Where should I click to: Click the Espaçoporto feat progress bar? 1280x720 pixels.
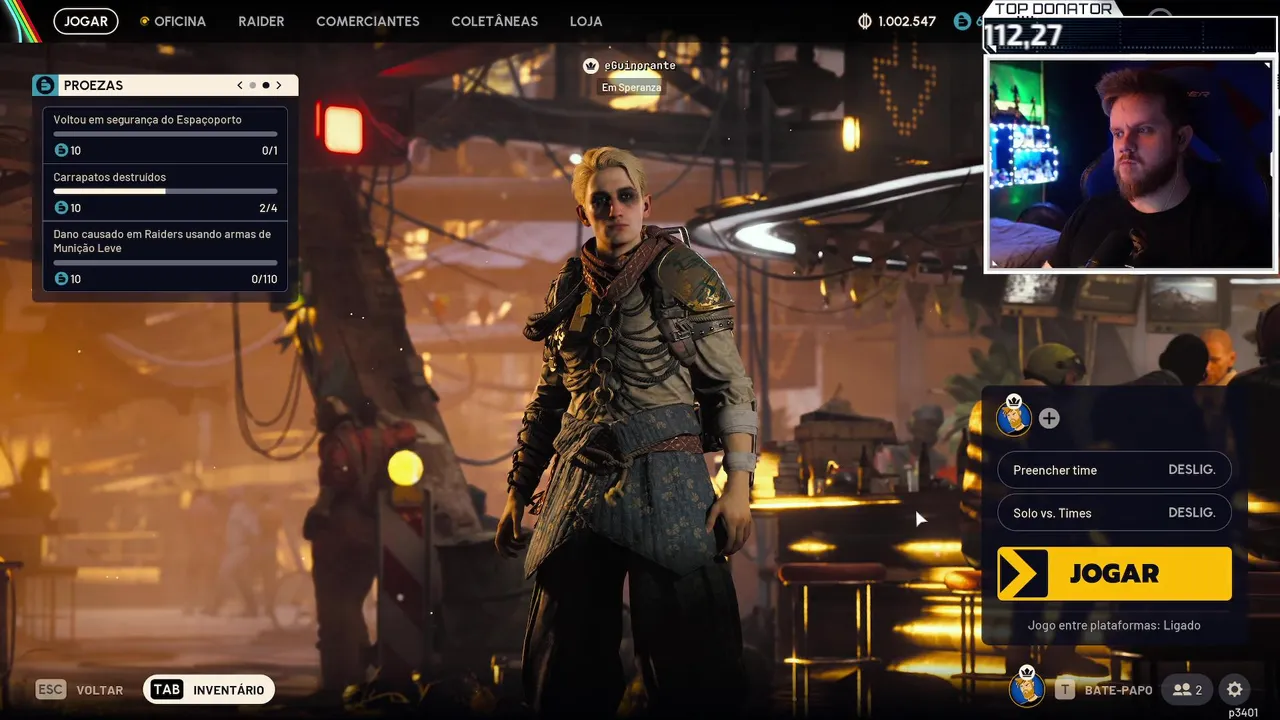tap(165, 133)
